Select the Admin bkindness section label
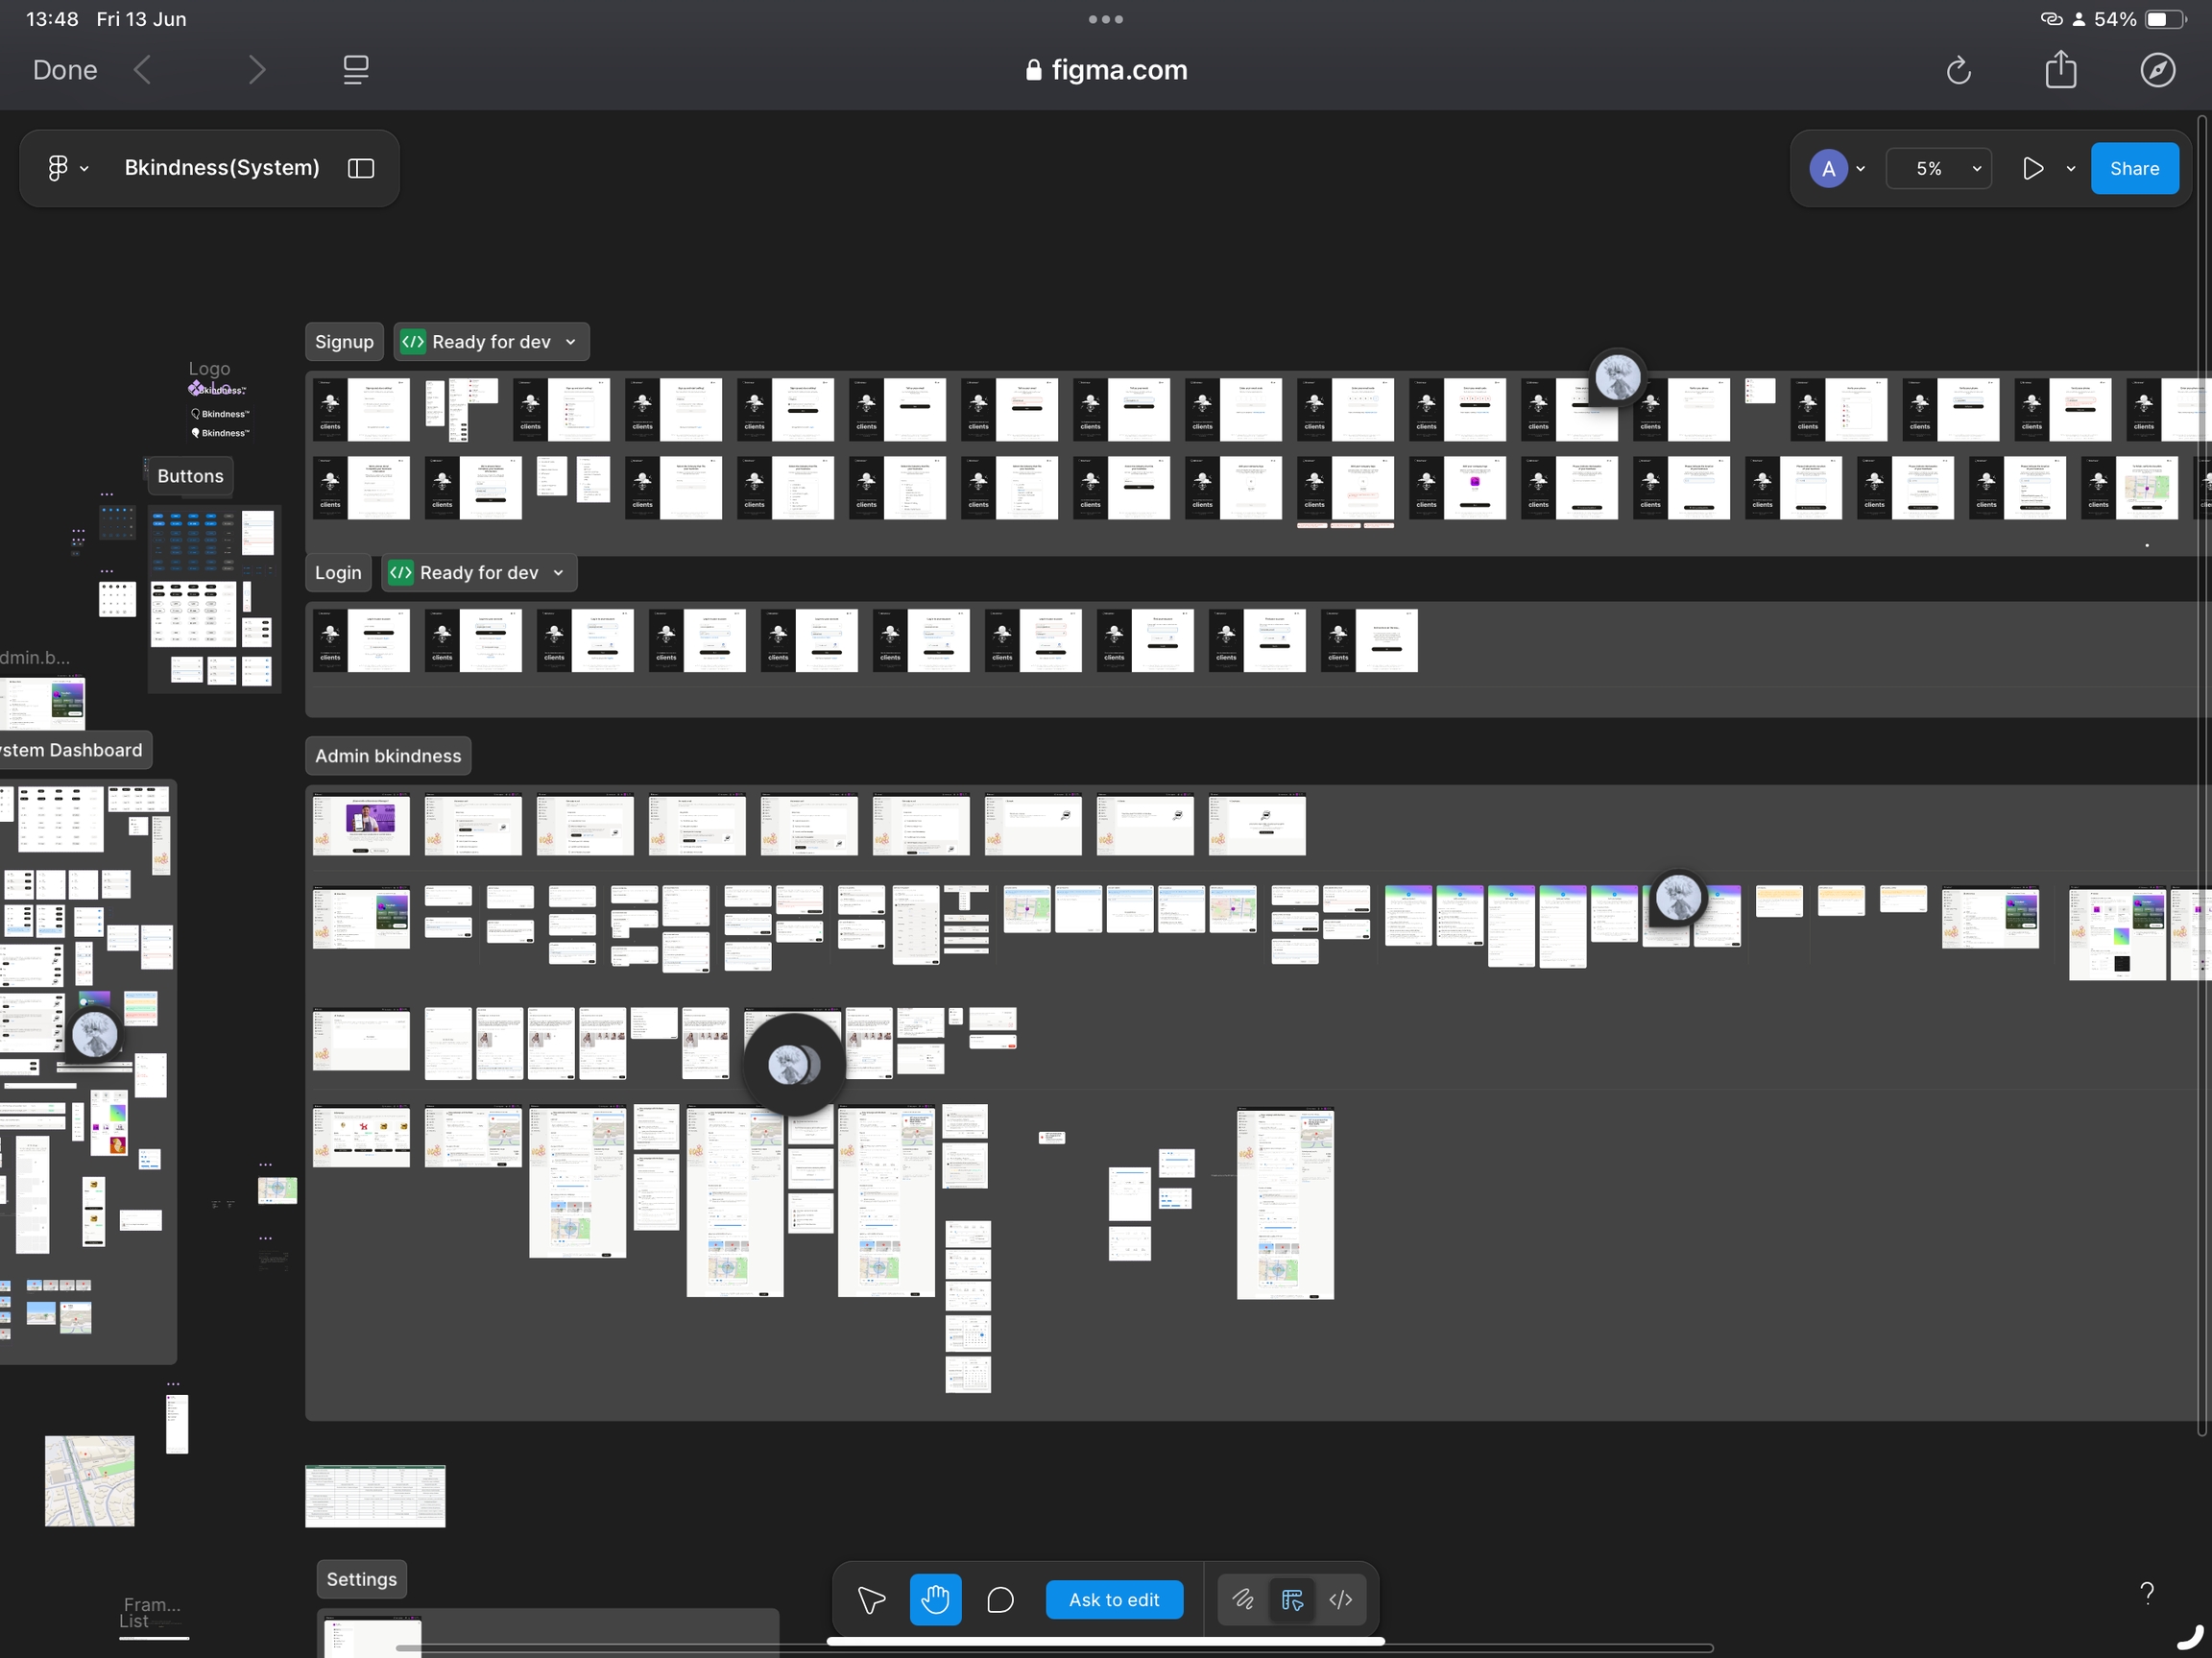 388,756
